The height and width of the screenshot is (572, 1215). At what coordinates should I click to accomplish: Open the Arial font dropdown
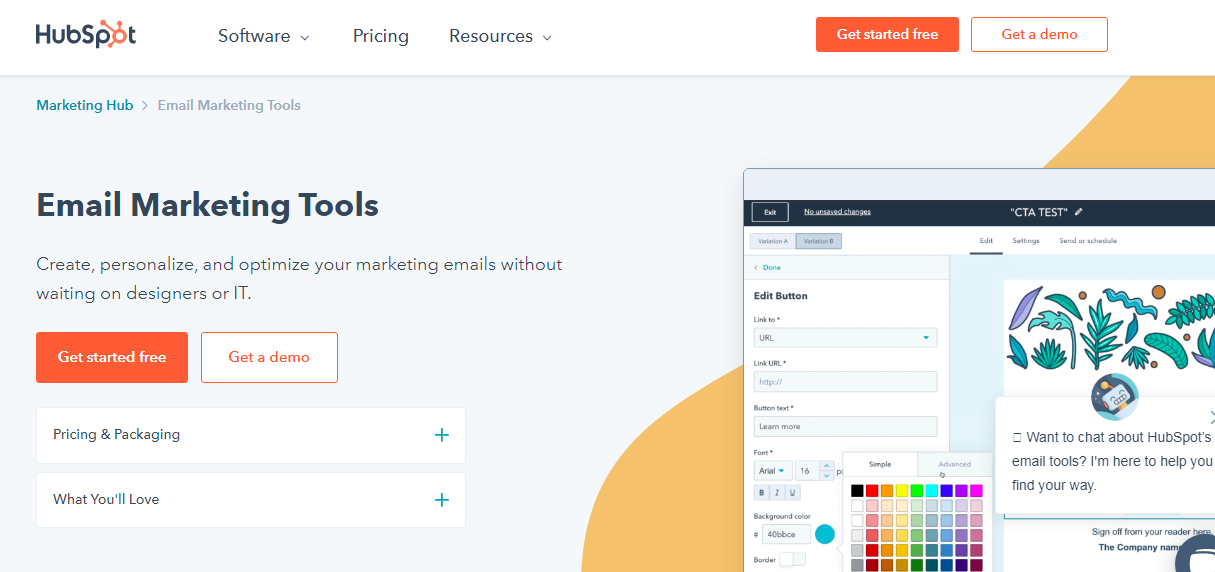coord(772,471)
